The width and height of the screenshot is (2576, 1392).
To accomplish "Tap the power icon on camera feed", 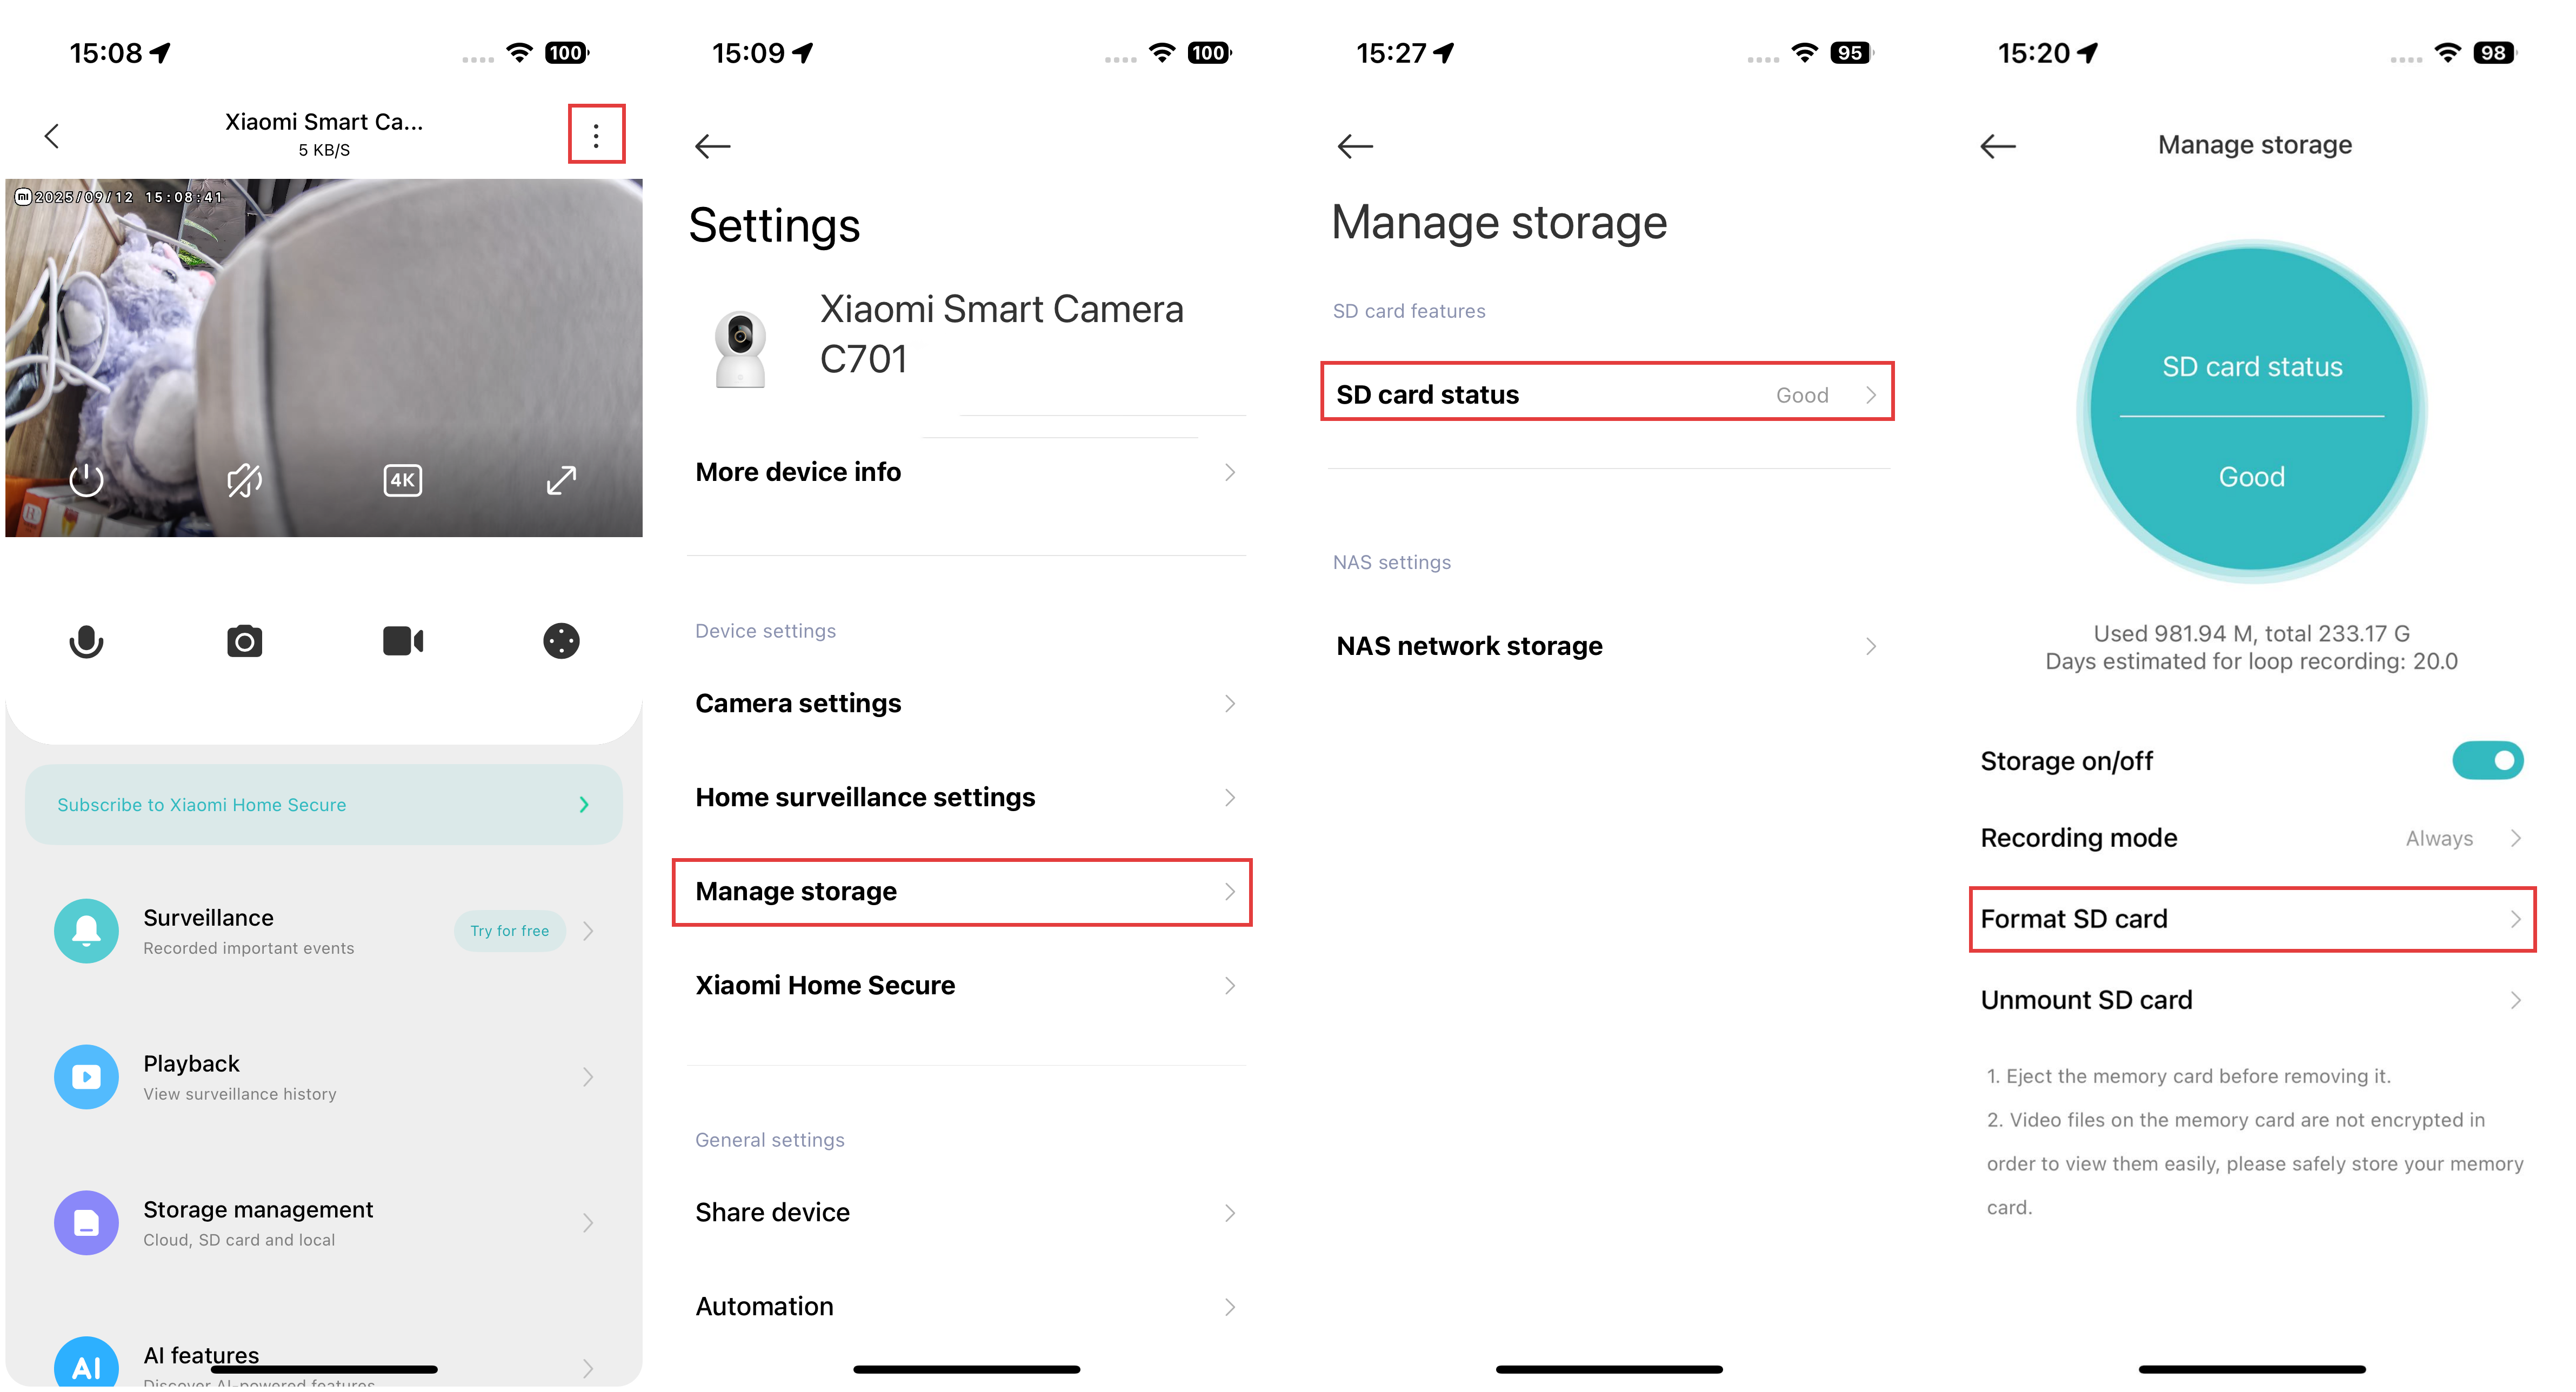I will click(x=86, y=480).
